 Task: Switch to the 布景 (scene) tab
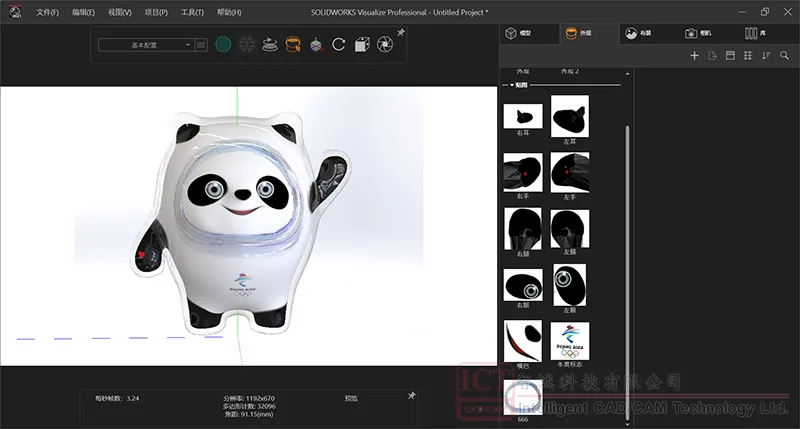(649, 33)
